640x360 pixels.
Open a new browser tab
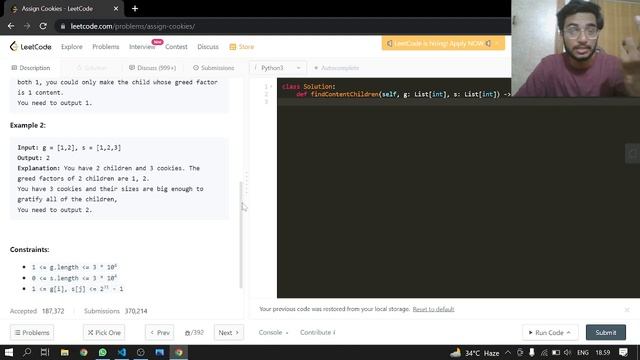point(135,9)
